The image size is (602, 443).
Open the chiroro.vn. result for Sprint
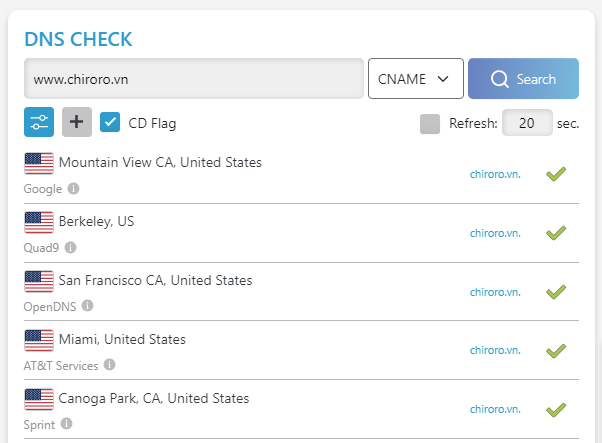coord(495,409)
